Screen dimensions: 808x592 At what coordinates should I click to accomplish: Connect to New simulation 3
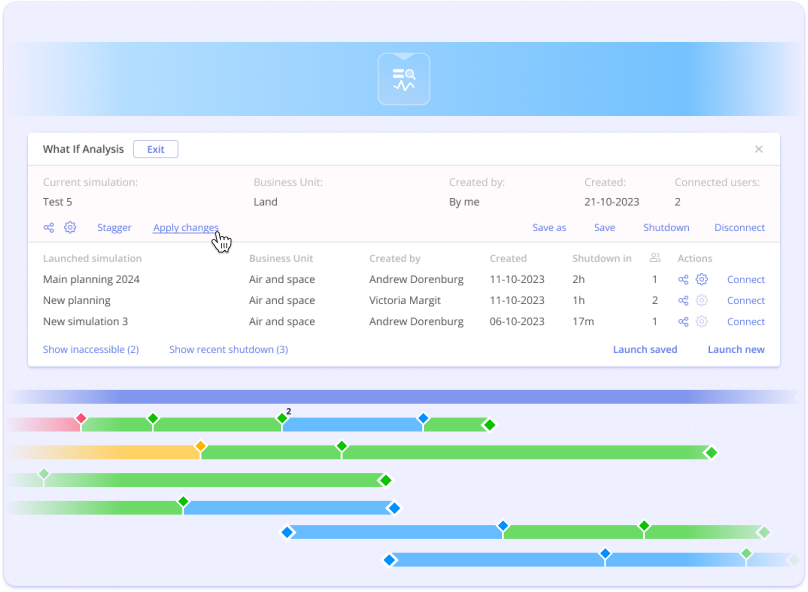click(746, 322)
